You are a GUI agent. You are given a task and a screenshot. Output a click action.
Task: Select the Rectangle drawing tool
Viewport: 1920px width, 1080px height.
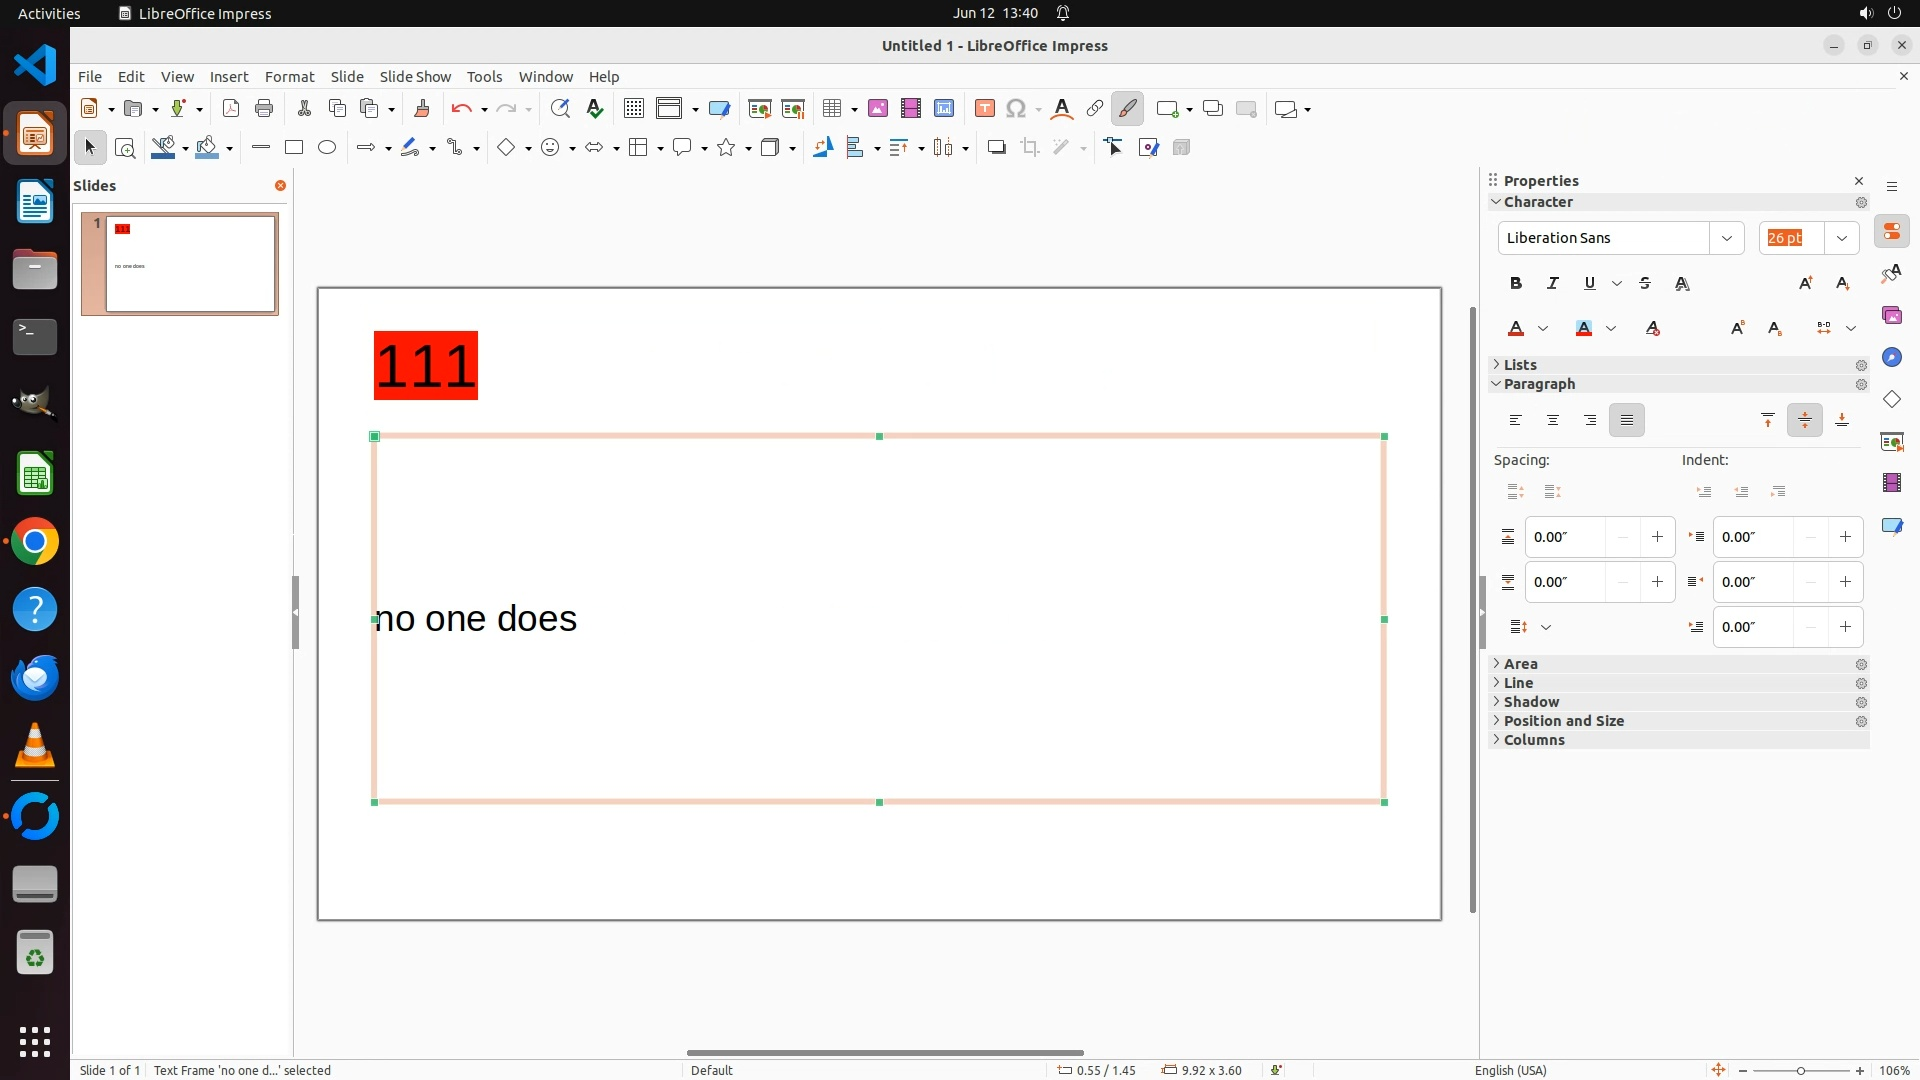pos(294,148)
